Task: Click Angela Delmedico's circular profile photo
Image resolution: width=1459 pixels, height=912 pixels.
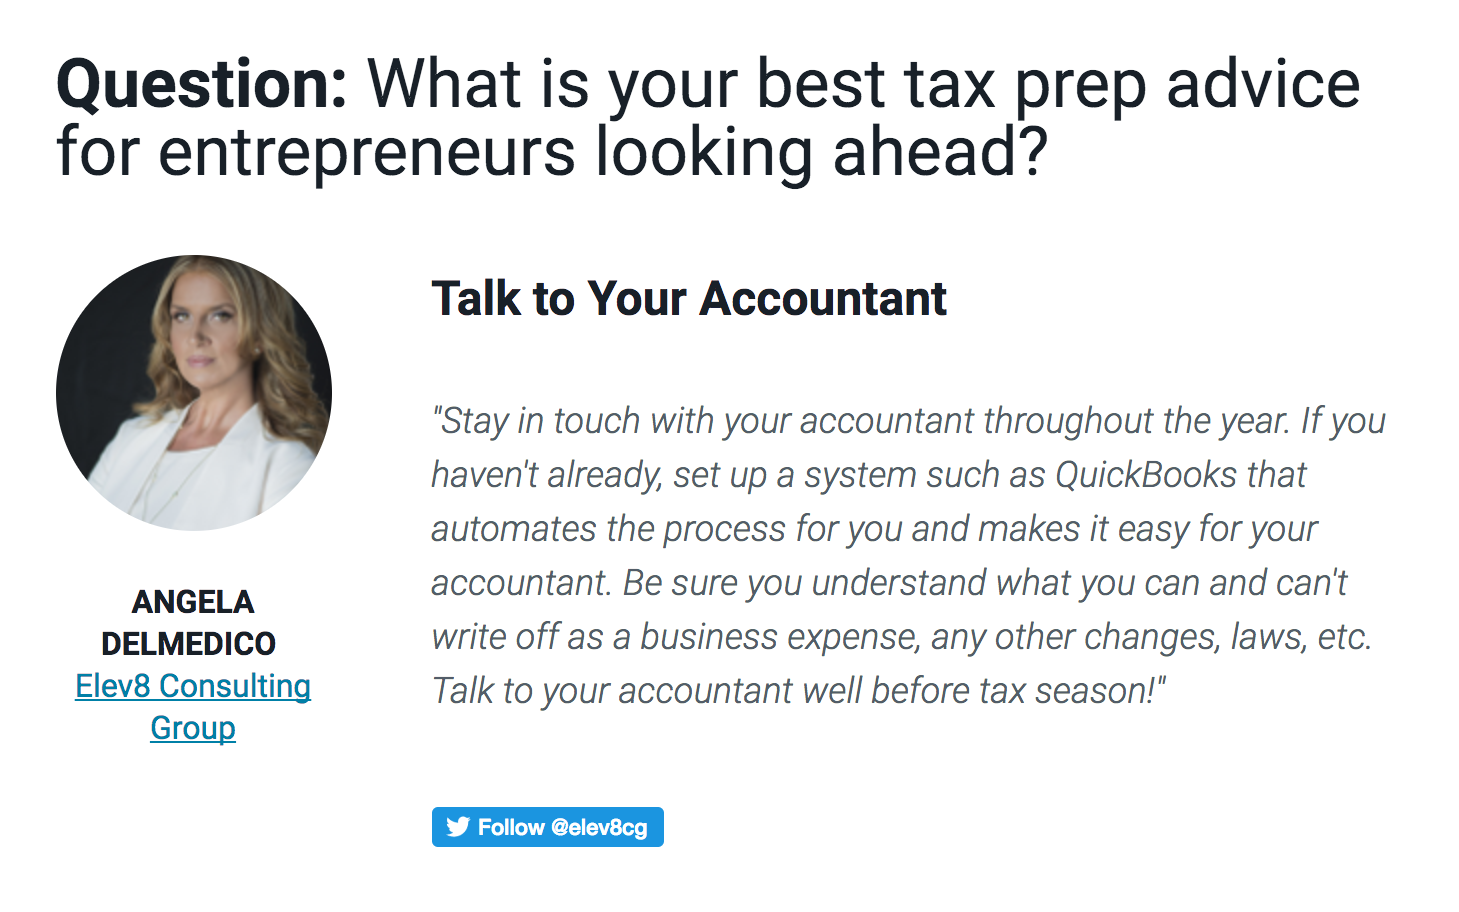Action: click(194, 393)
